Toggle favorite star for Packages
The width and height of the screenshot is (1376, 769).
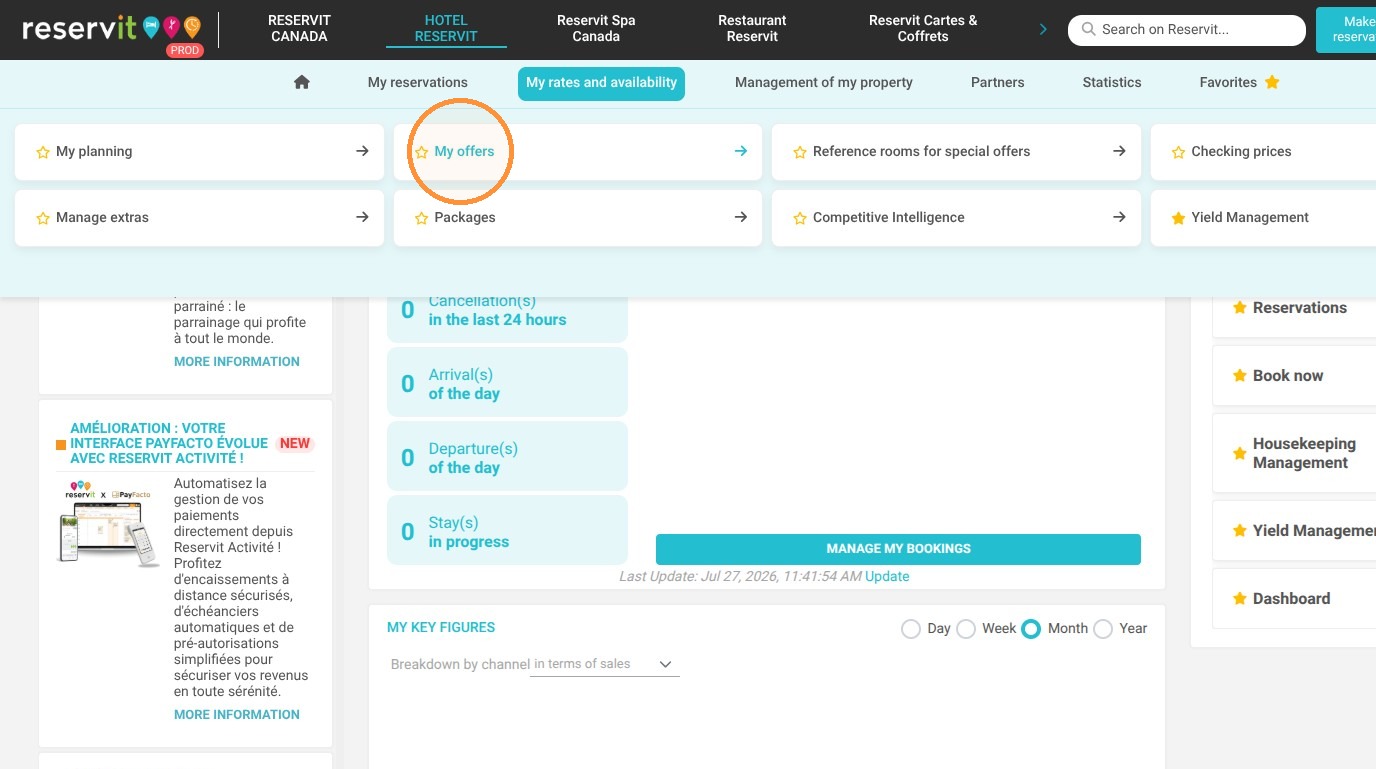coord(422,218)
